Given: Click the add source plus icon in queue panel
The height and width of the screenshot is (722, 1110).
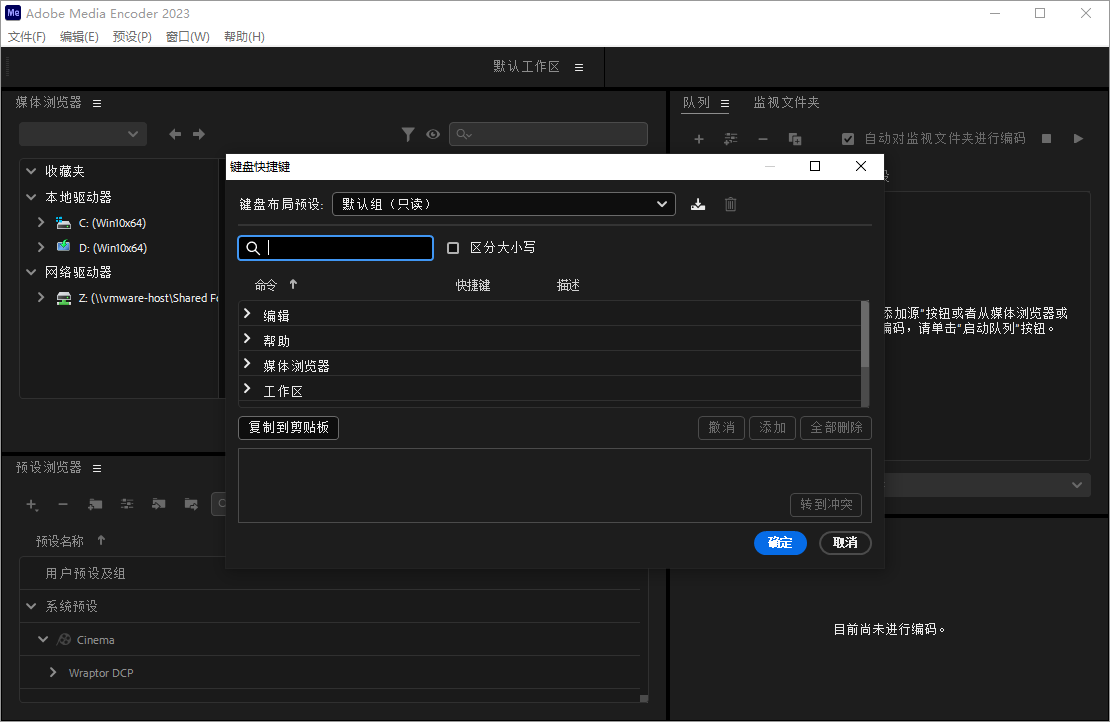Looking at the screenshot, I should pyautogui.click(x=698, y=139).
